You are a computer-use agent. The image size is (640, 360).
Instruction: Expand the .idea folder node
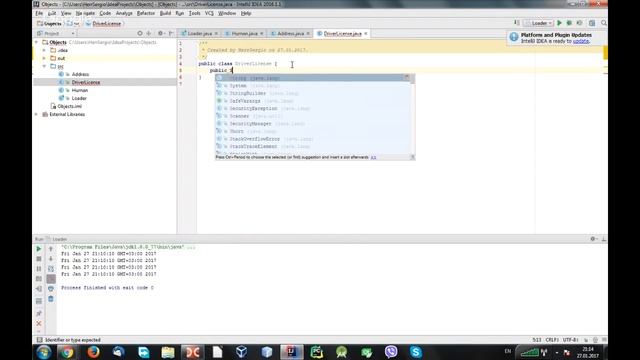click(x=44, y=50)
